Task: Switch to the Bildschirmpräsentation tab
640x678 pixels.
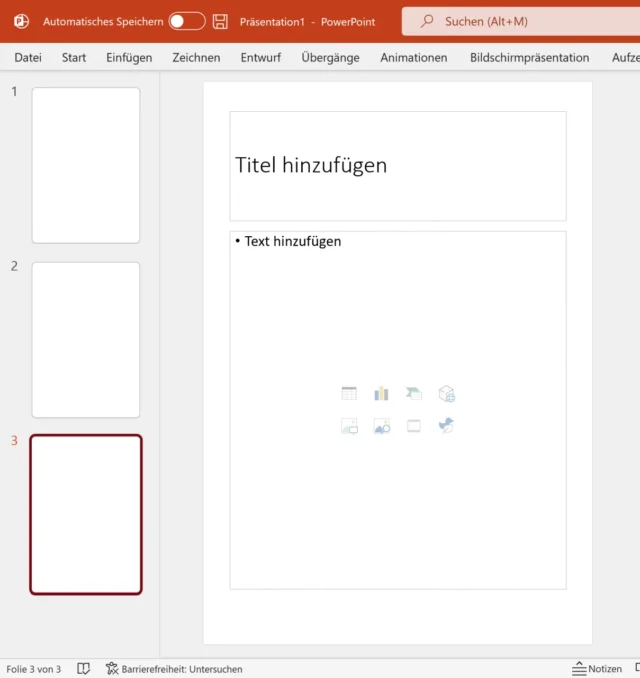Action: pyautogui.click(x=529, y=58)
